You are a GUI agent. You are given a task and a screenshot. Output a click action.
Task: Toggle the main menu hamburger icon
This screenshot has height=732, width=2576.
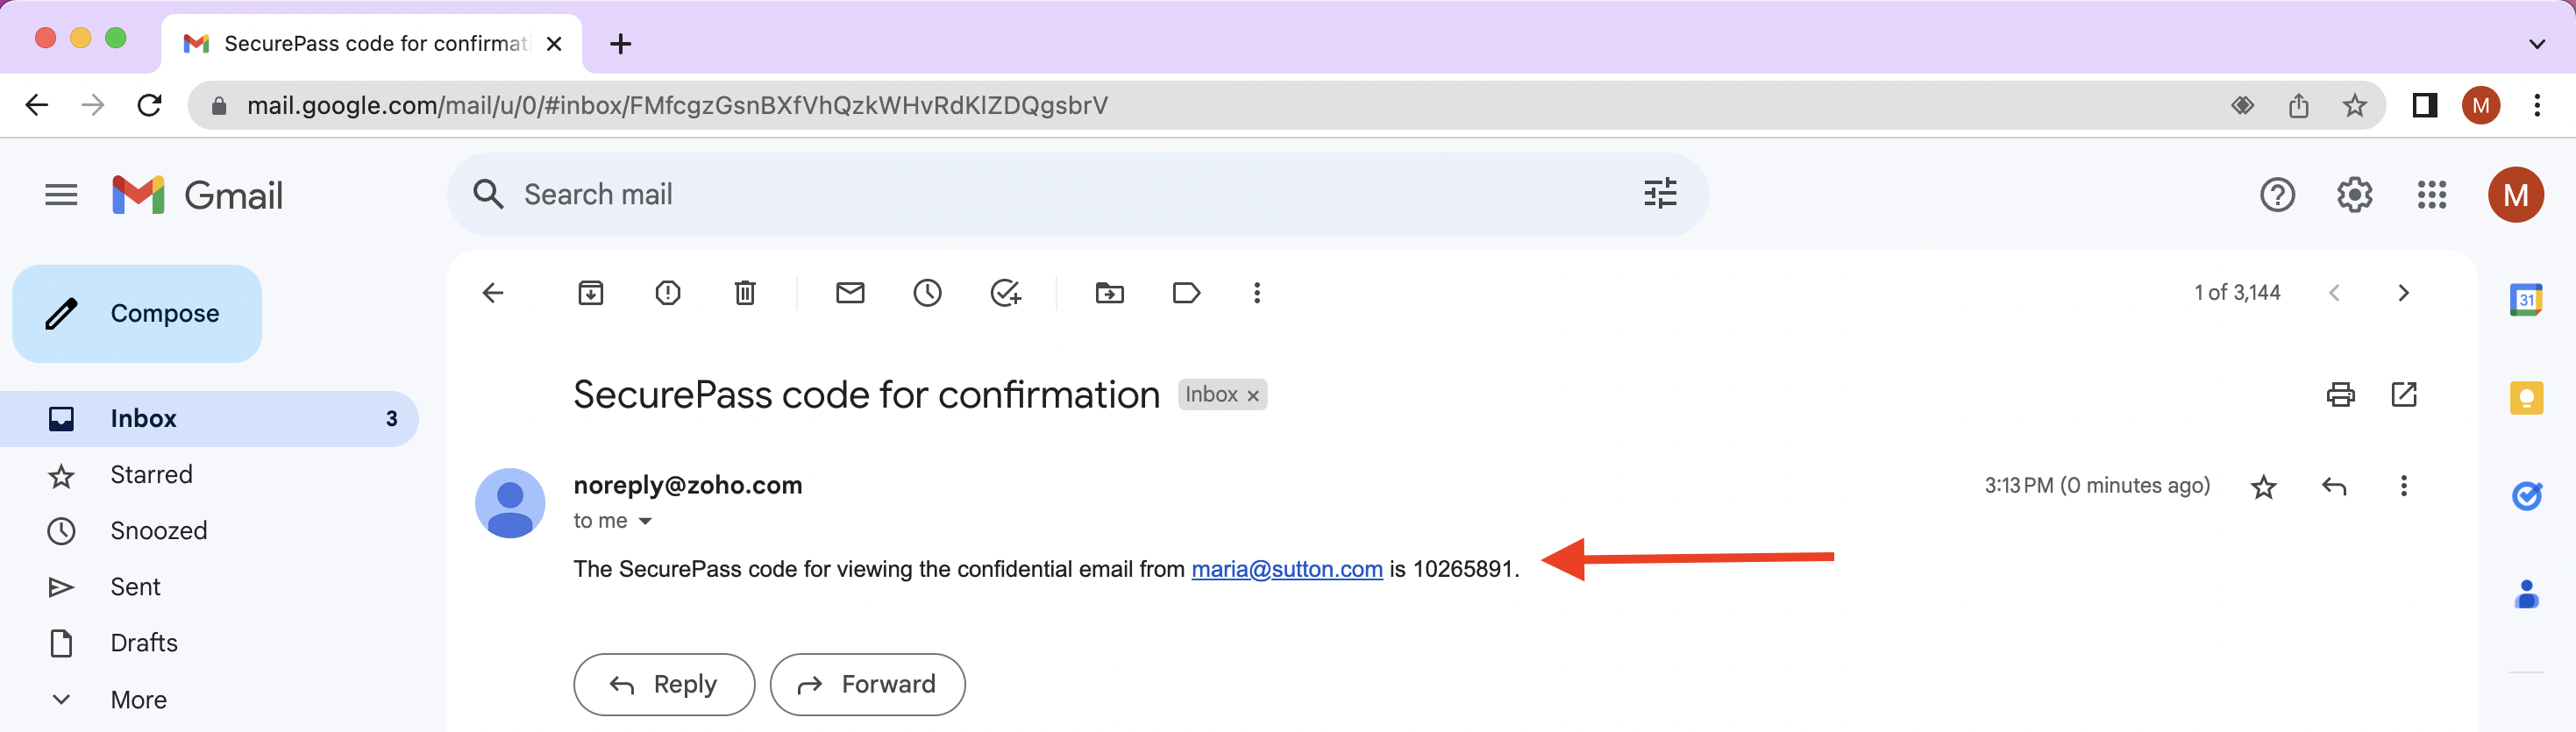[x=61, y=195]
